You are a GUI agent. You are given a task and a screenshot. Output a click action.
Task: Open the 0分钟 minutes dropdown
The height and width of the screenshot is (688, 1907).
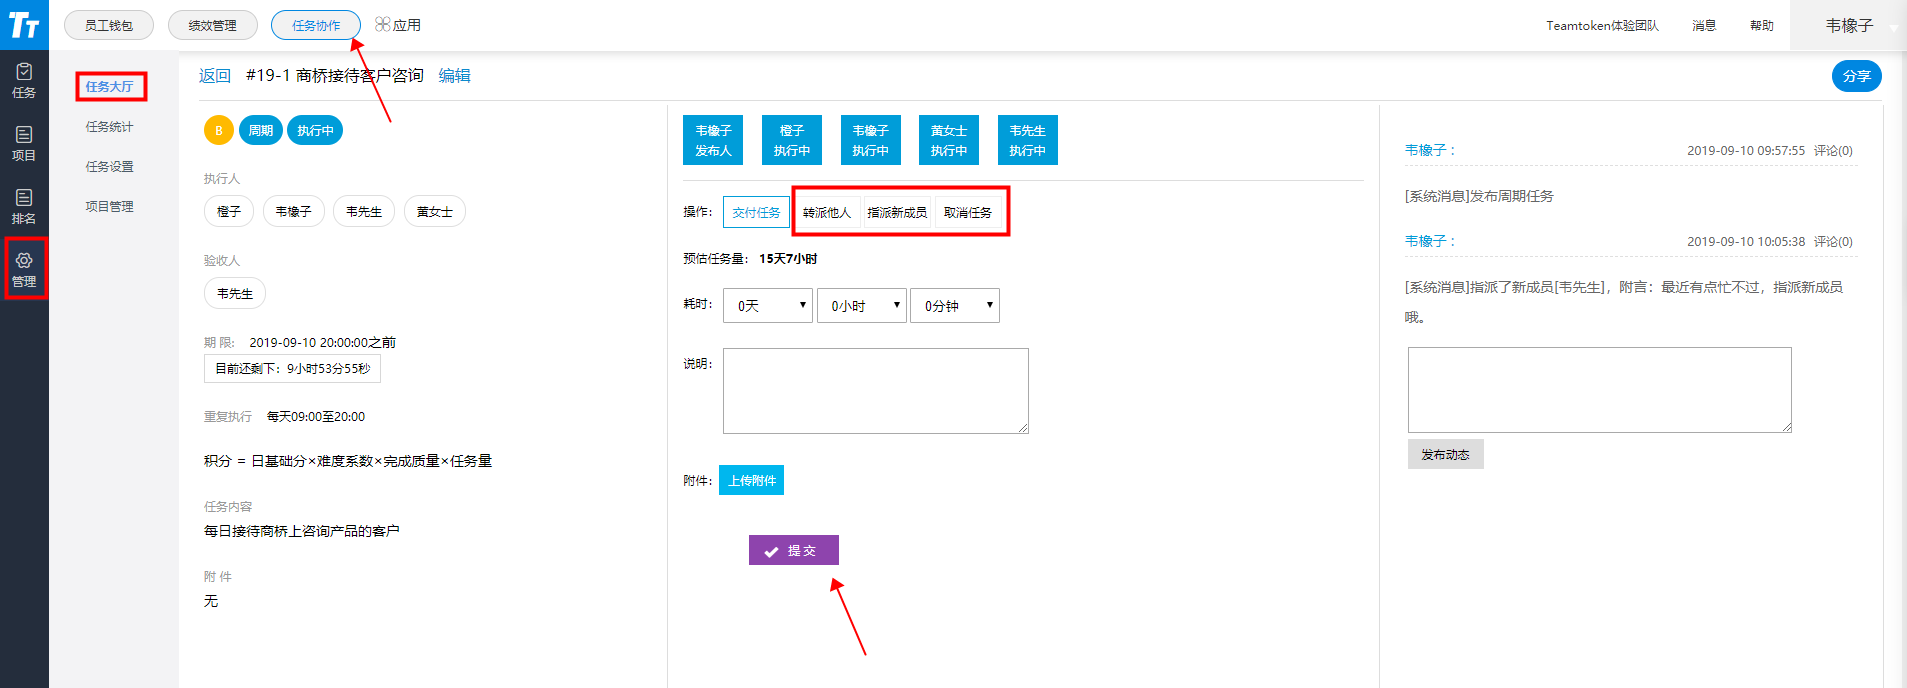pos(955,305)
